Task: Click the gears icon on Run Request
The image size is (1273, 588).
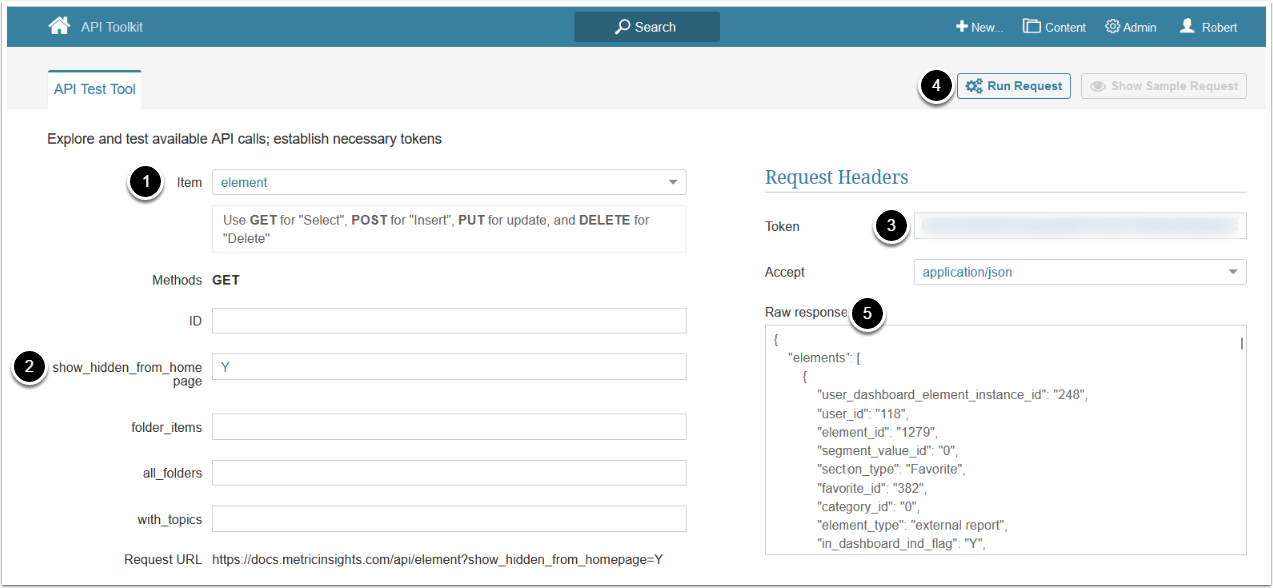Action: [x=973, y=86]
